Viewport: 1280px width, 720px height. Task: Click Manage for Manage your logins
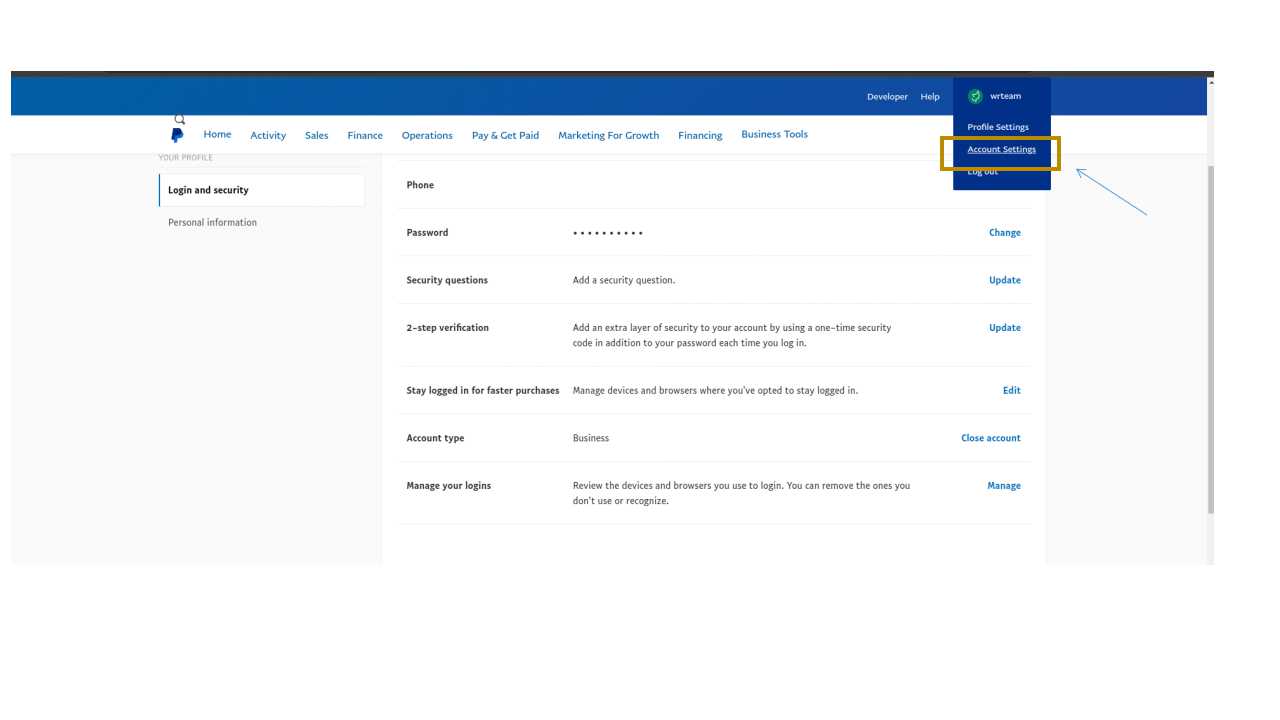[x=1004, y=486]
